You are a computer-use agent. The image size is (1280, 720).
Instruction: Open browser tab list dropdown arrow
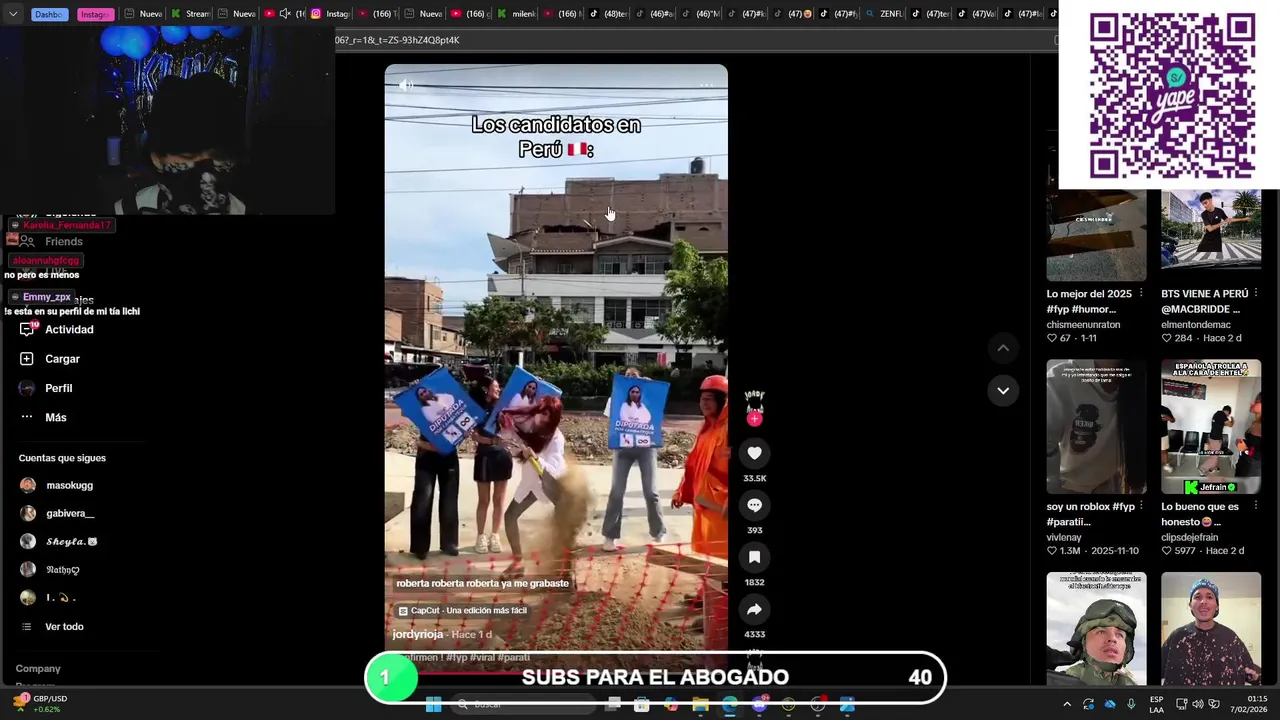pyautogui.click(x=13, y=14)
